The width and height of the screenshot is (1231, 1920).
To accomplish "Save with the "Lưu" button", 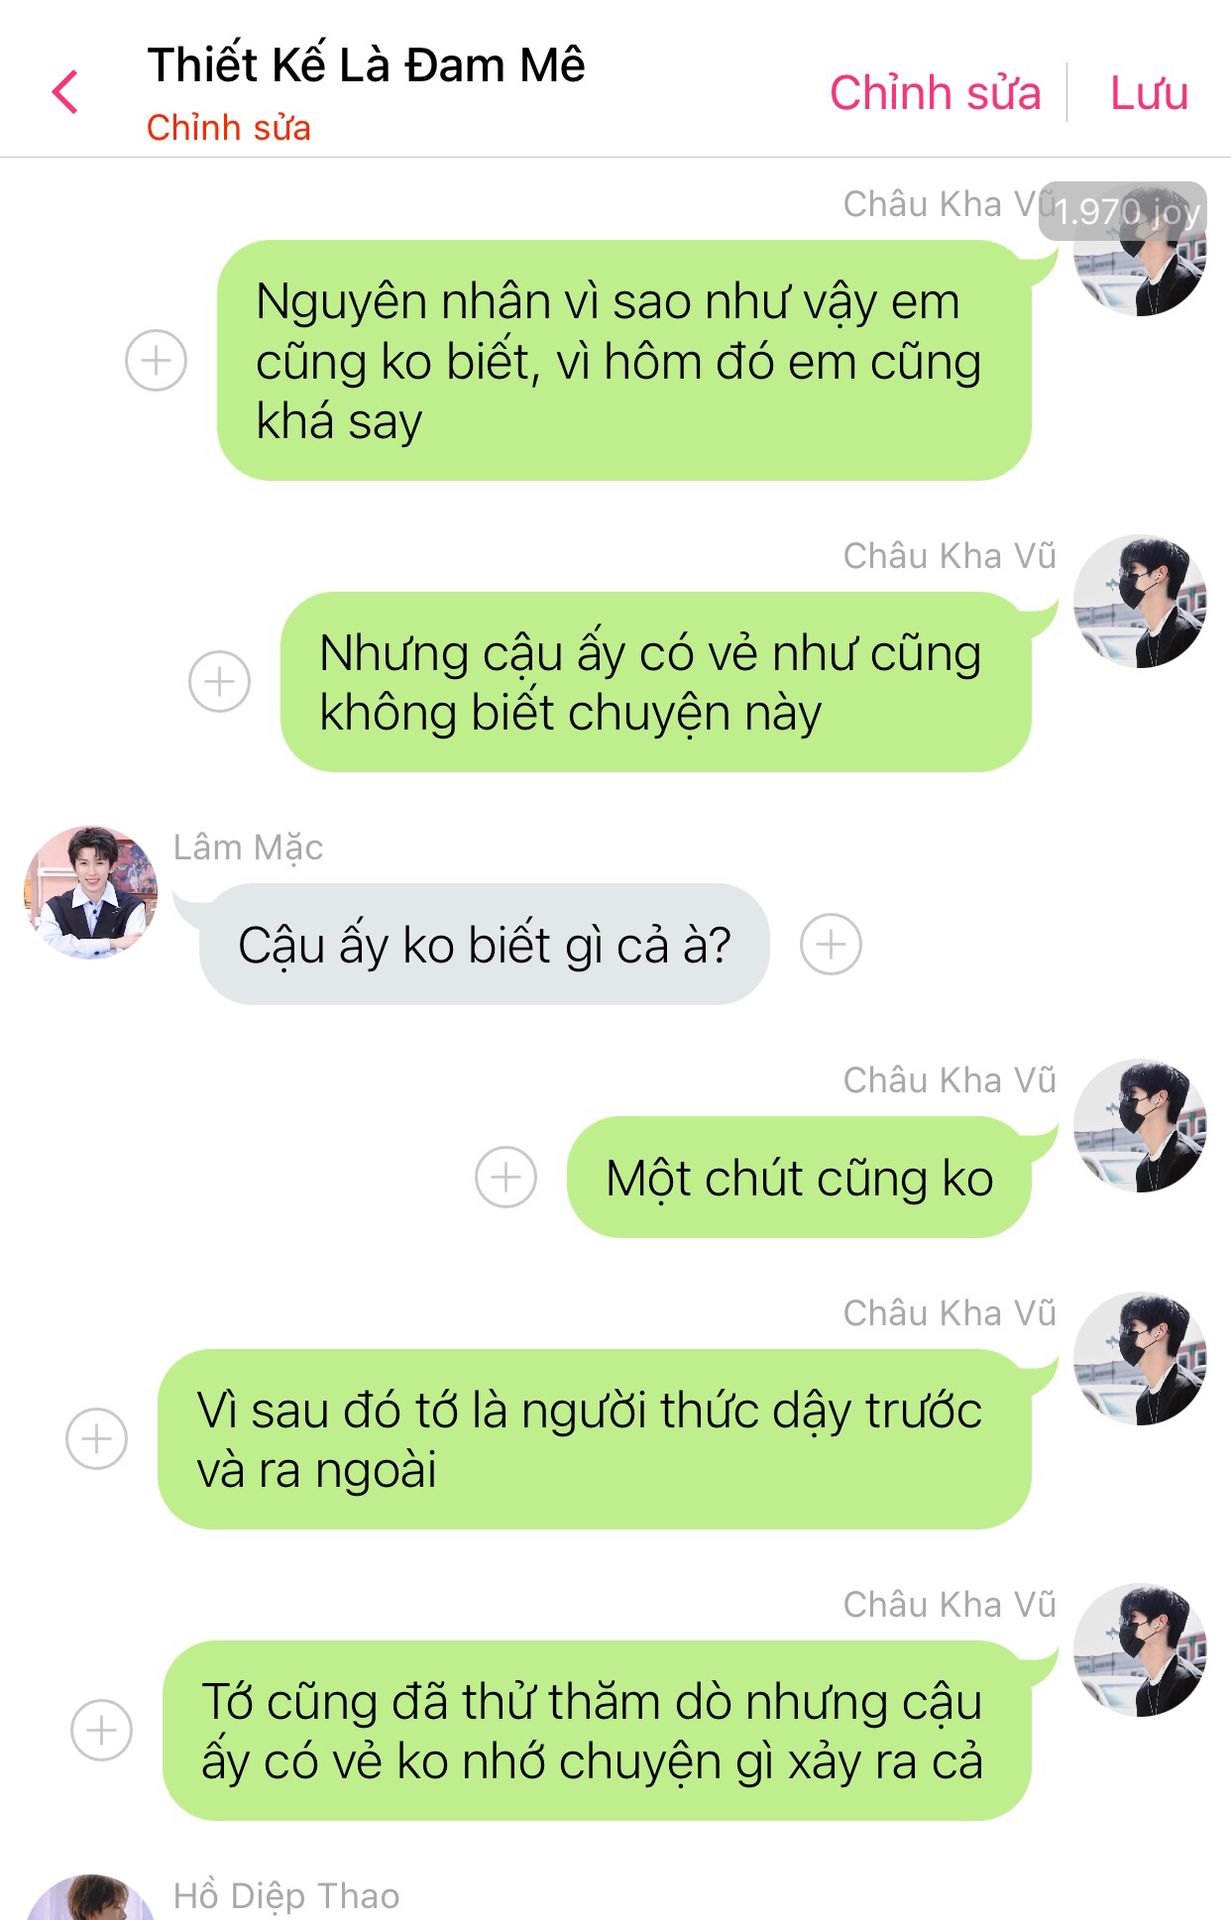I will 1149,92.
